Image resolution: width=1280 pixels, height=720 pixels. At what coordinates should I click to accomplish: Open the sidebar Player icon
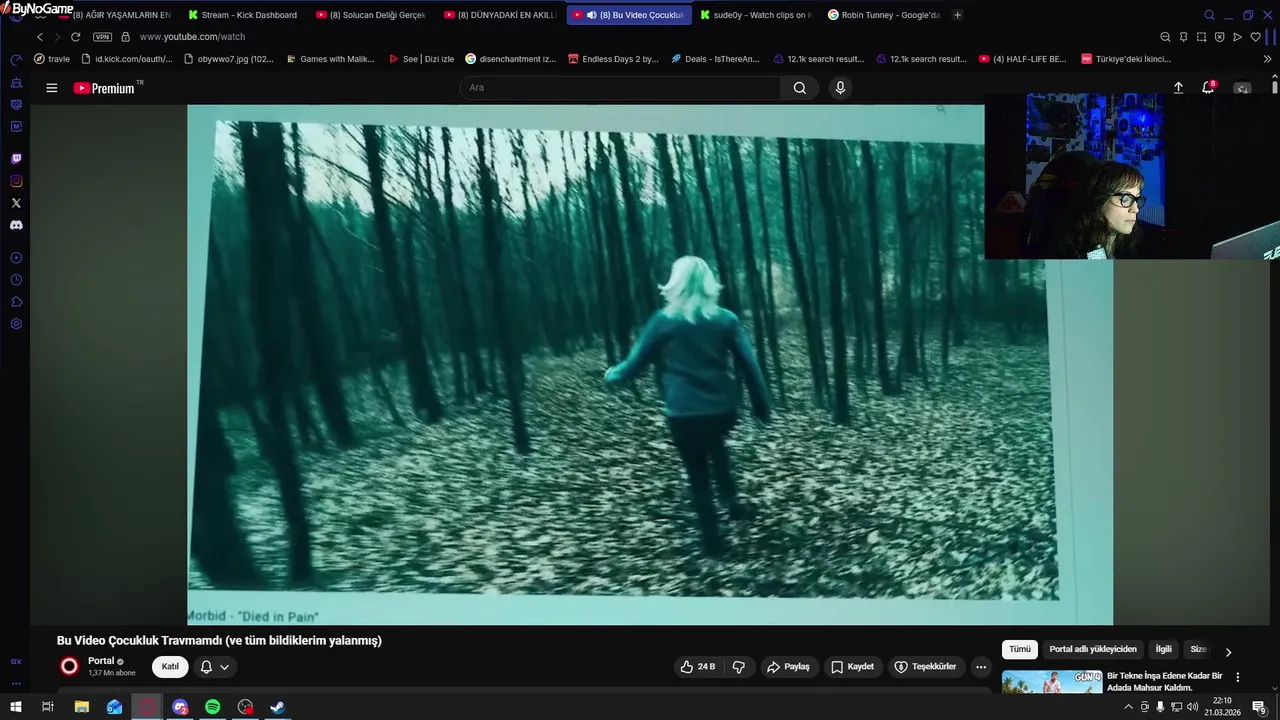coord(16,258)
